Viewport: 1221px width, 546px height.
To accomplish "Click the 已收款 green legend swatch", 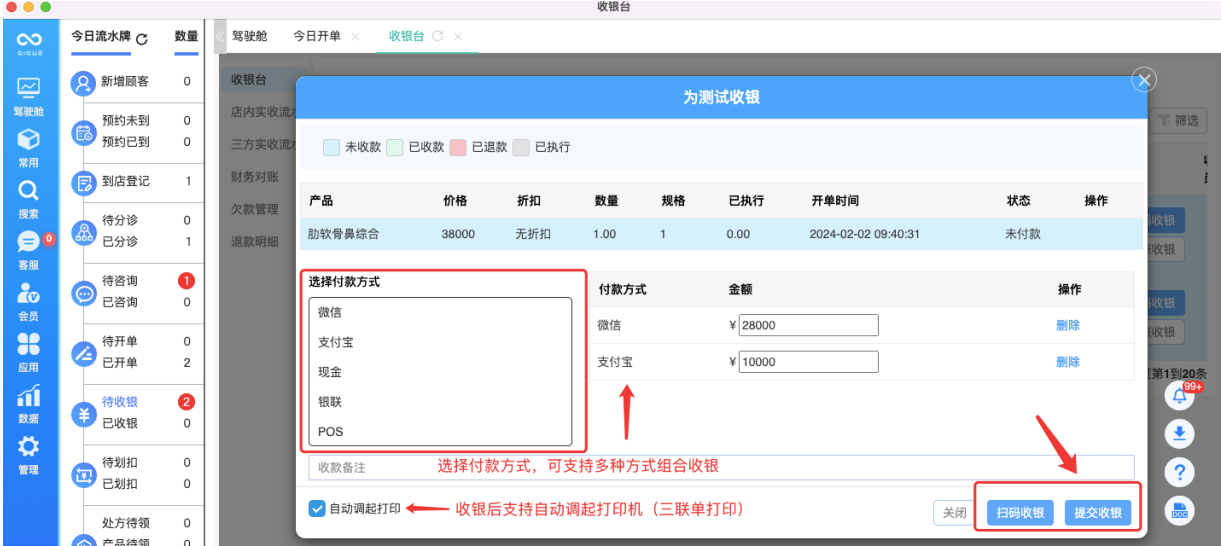I will pyautogui.click(x=395, y=147).
